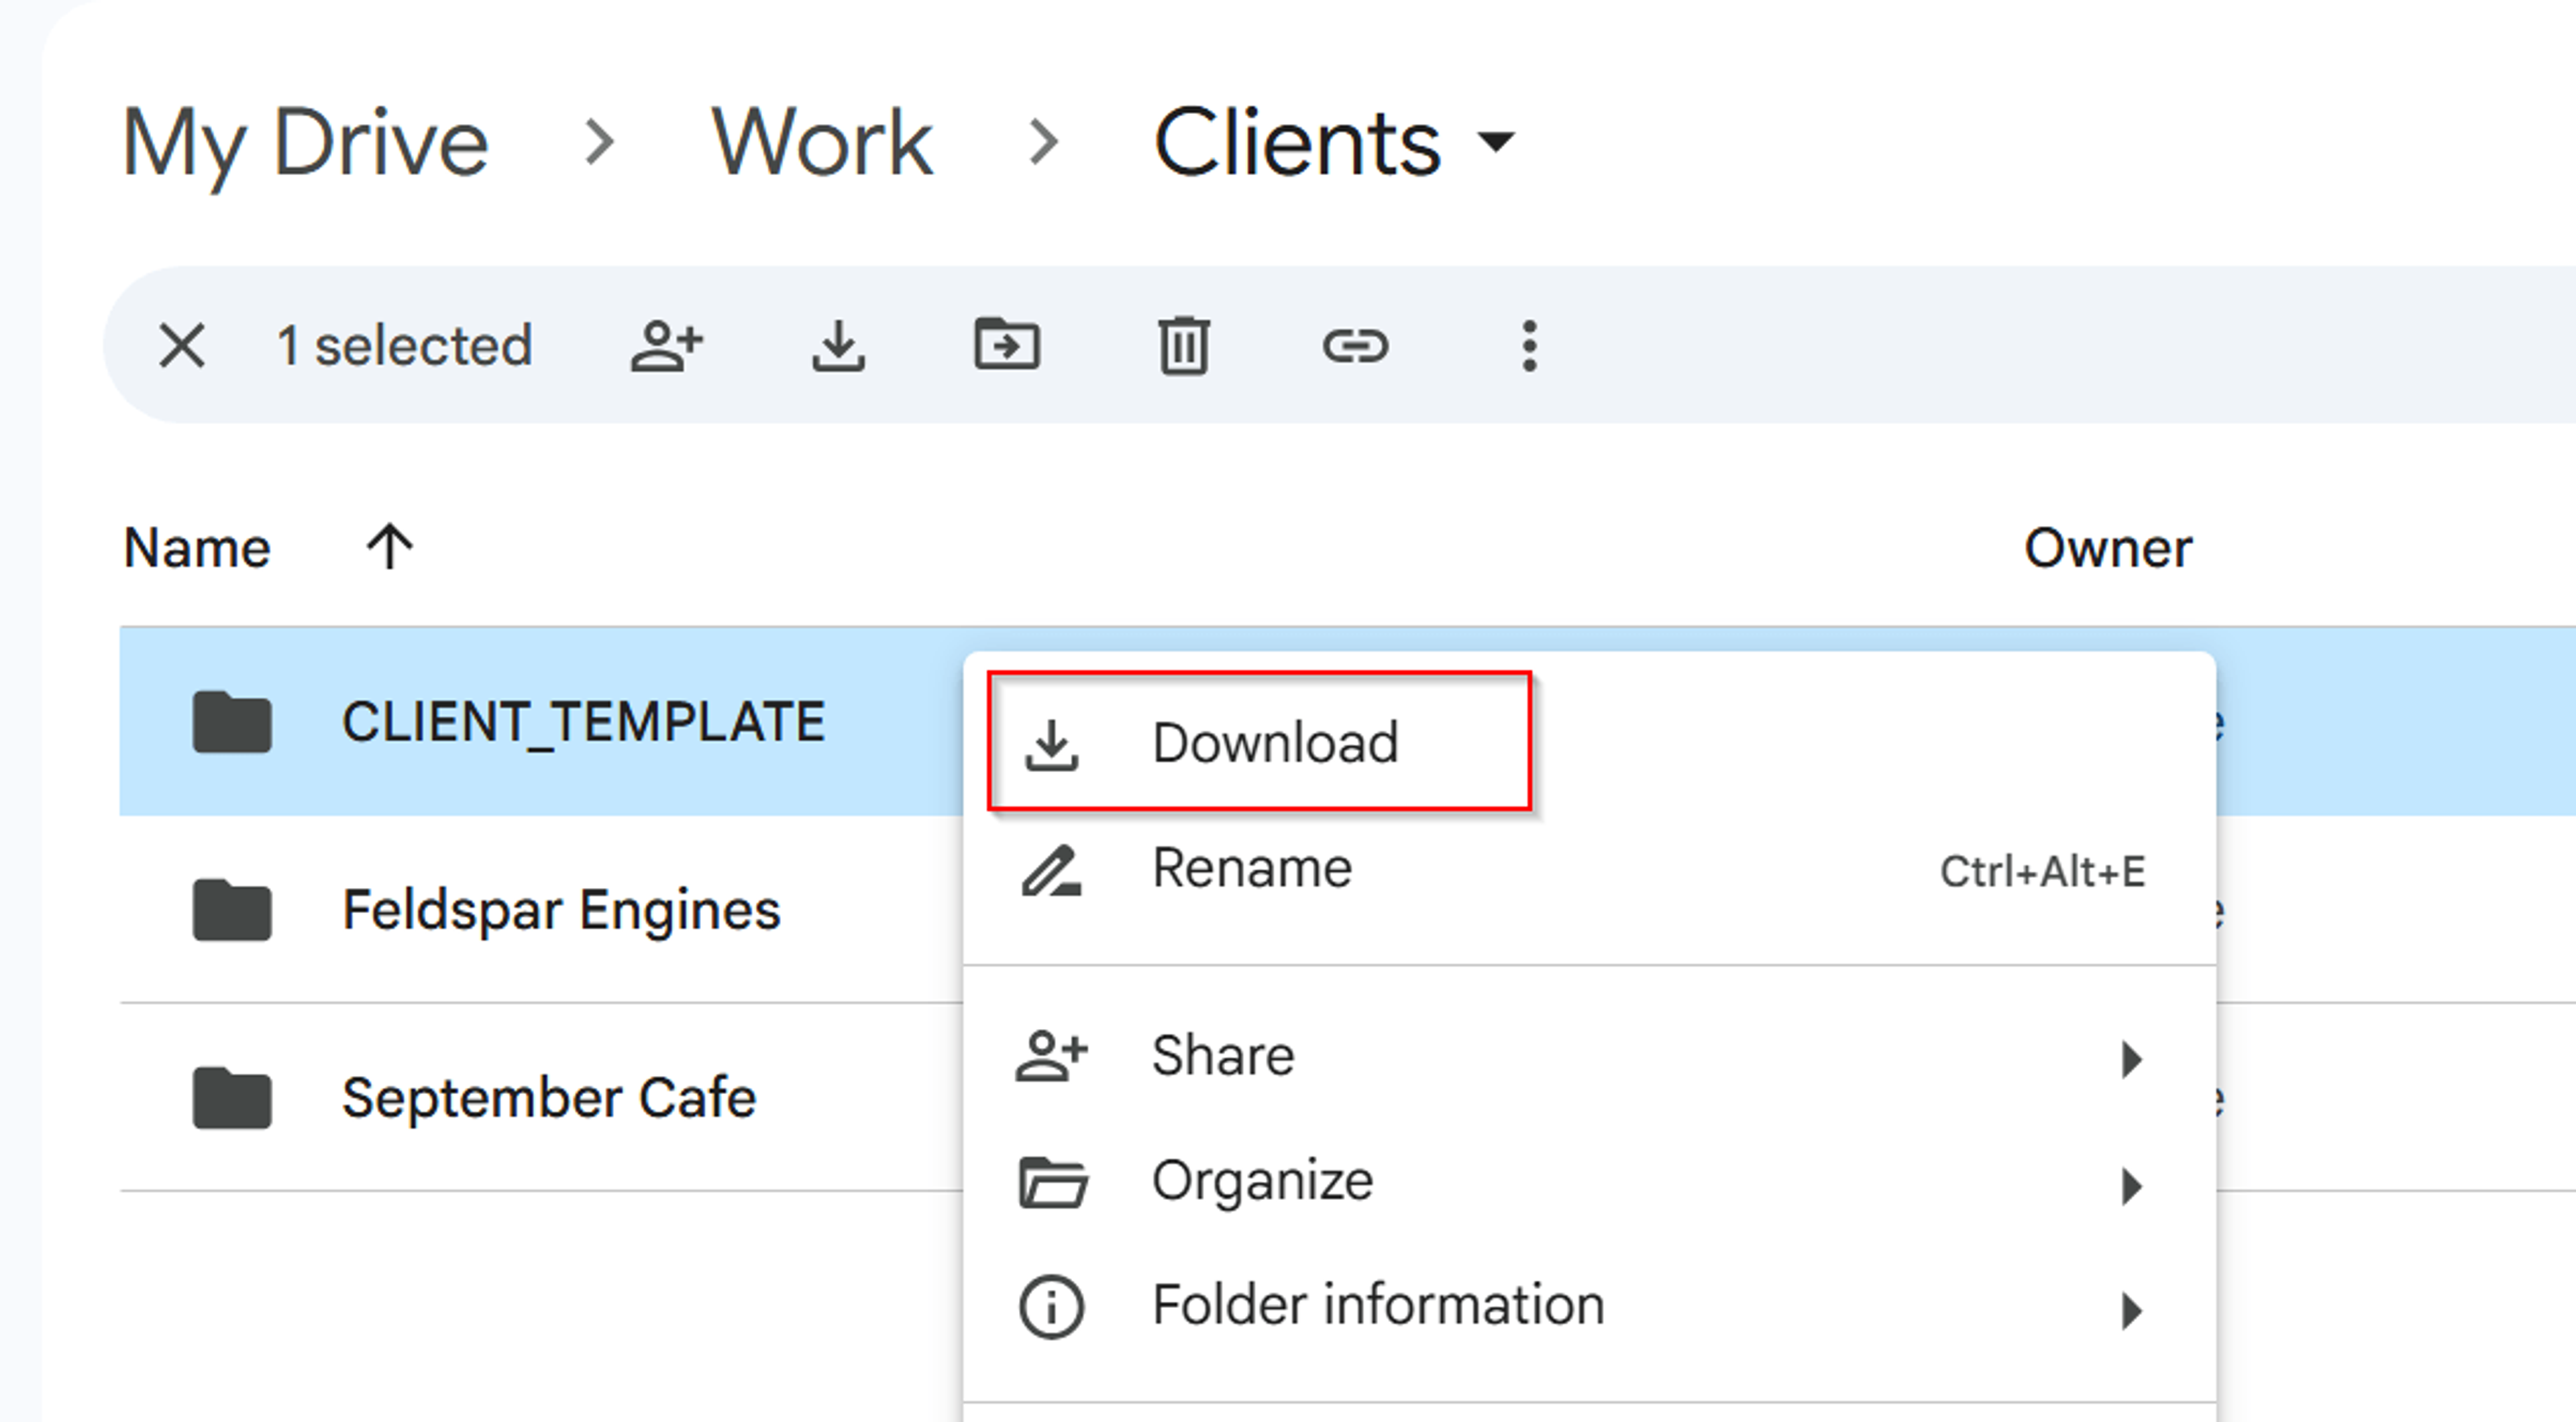
Task: Open Folder information submenu
Action: pos(1589,1307)
